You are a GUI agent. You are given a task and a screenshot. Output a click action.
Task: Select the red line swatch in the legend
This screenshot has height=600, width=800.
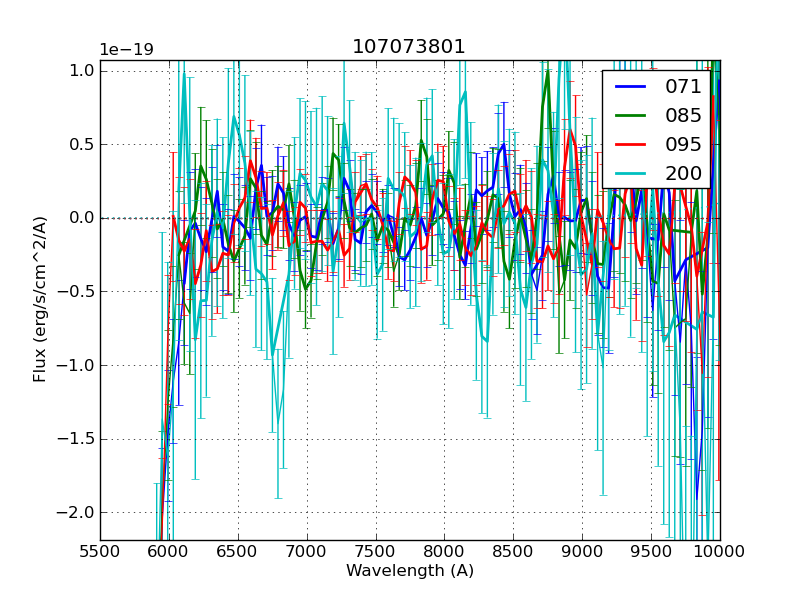pyautogui.click(x=632, y=145)
